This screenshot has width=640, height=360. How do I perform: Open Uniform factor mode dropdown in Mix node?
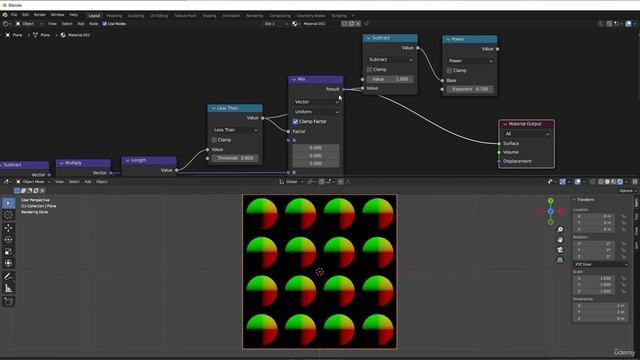(316, 112)
